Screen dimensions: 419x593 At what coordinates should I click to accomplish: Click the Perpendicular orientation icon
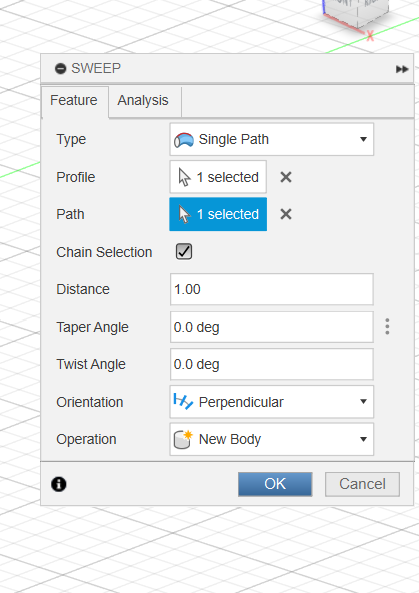[183, 402]
